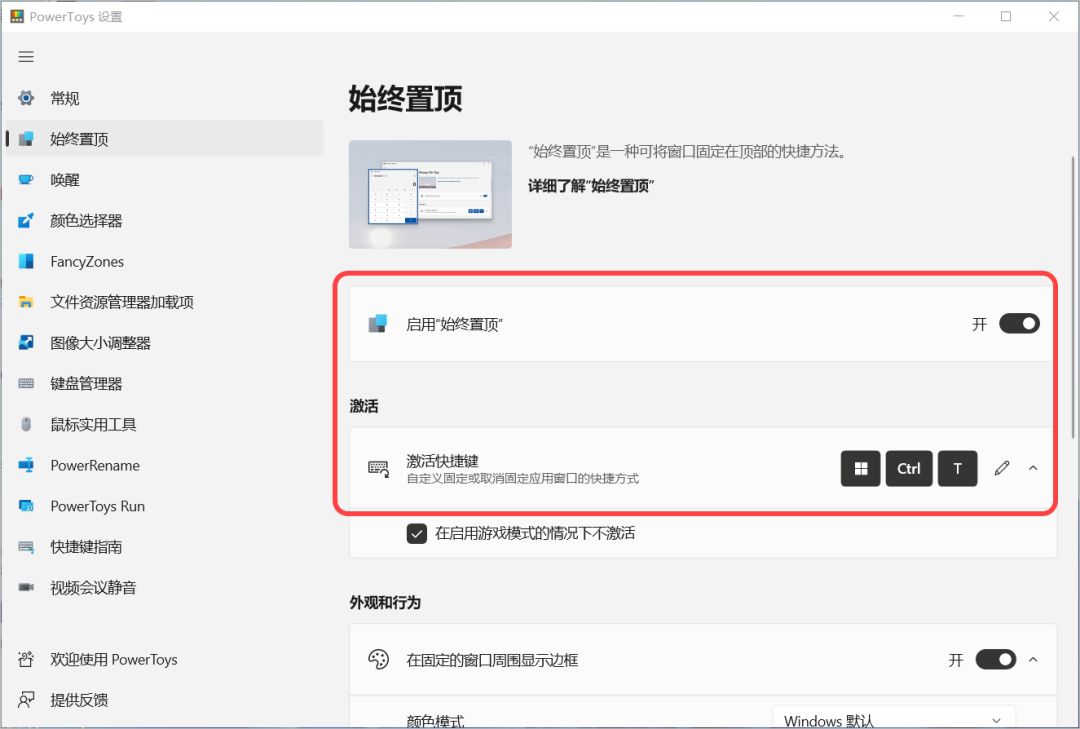Select the 唤醒 coffee cup icon

26,180
